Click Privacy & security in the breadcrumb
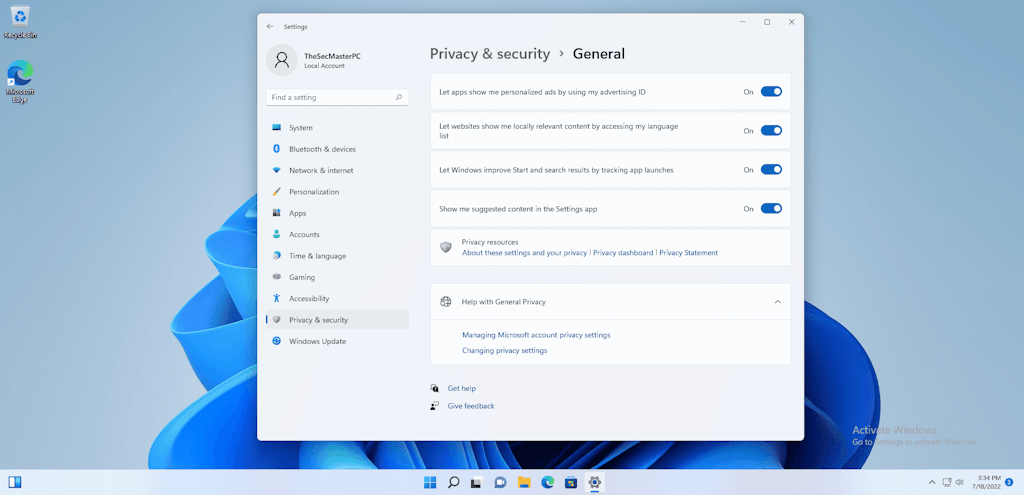Viewport: 1024px width, 495px height. (490, 54)
